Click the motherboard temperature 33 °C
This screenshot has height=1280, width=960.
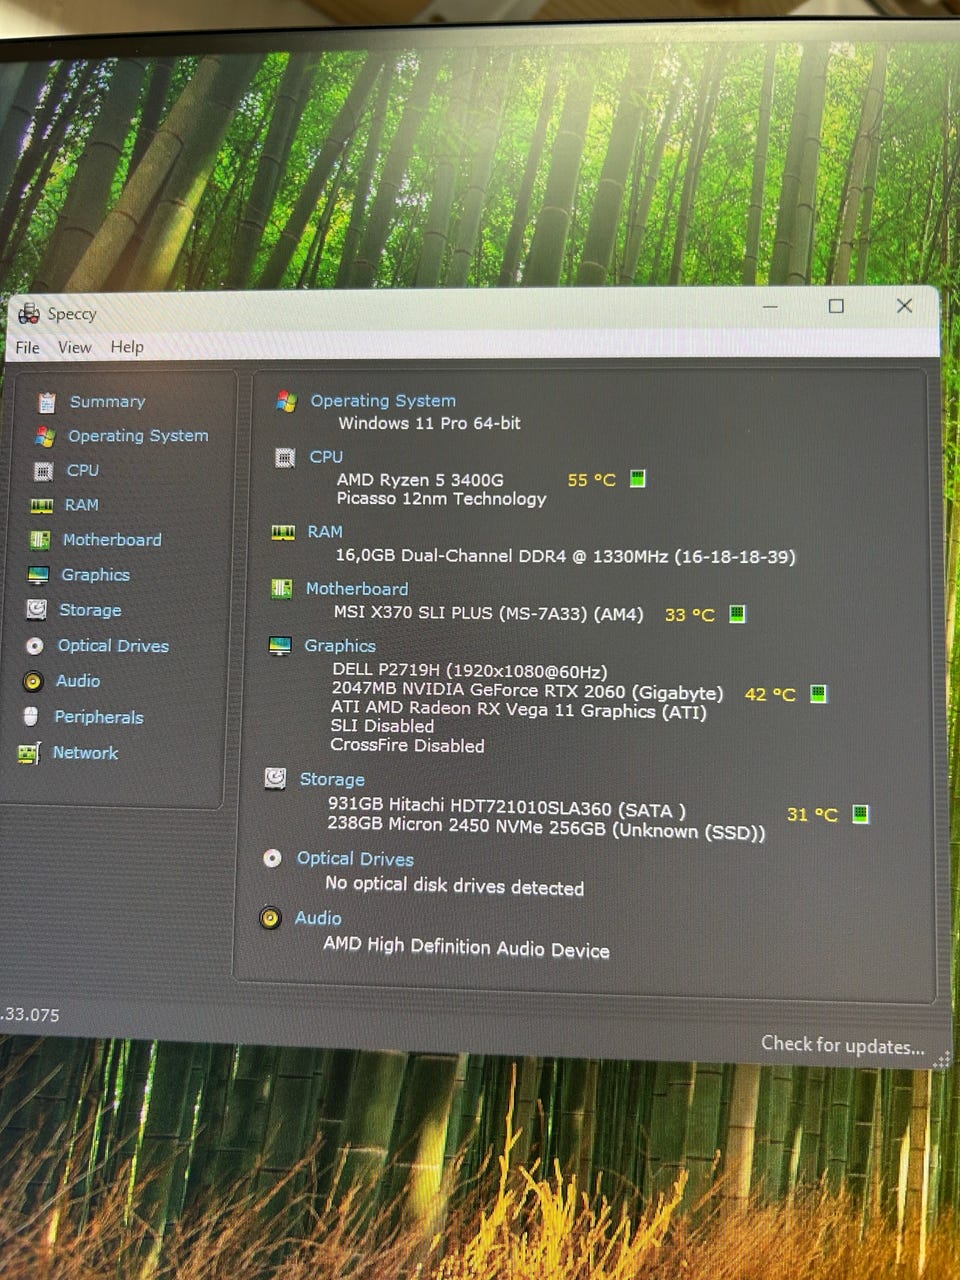(690, 615)
